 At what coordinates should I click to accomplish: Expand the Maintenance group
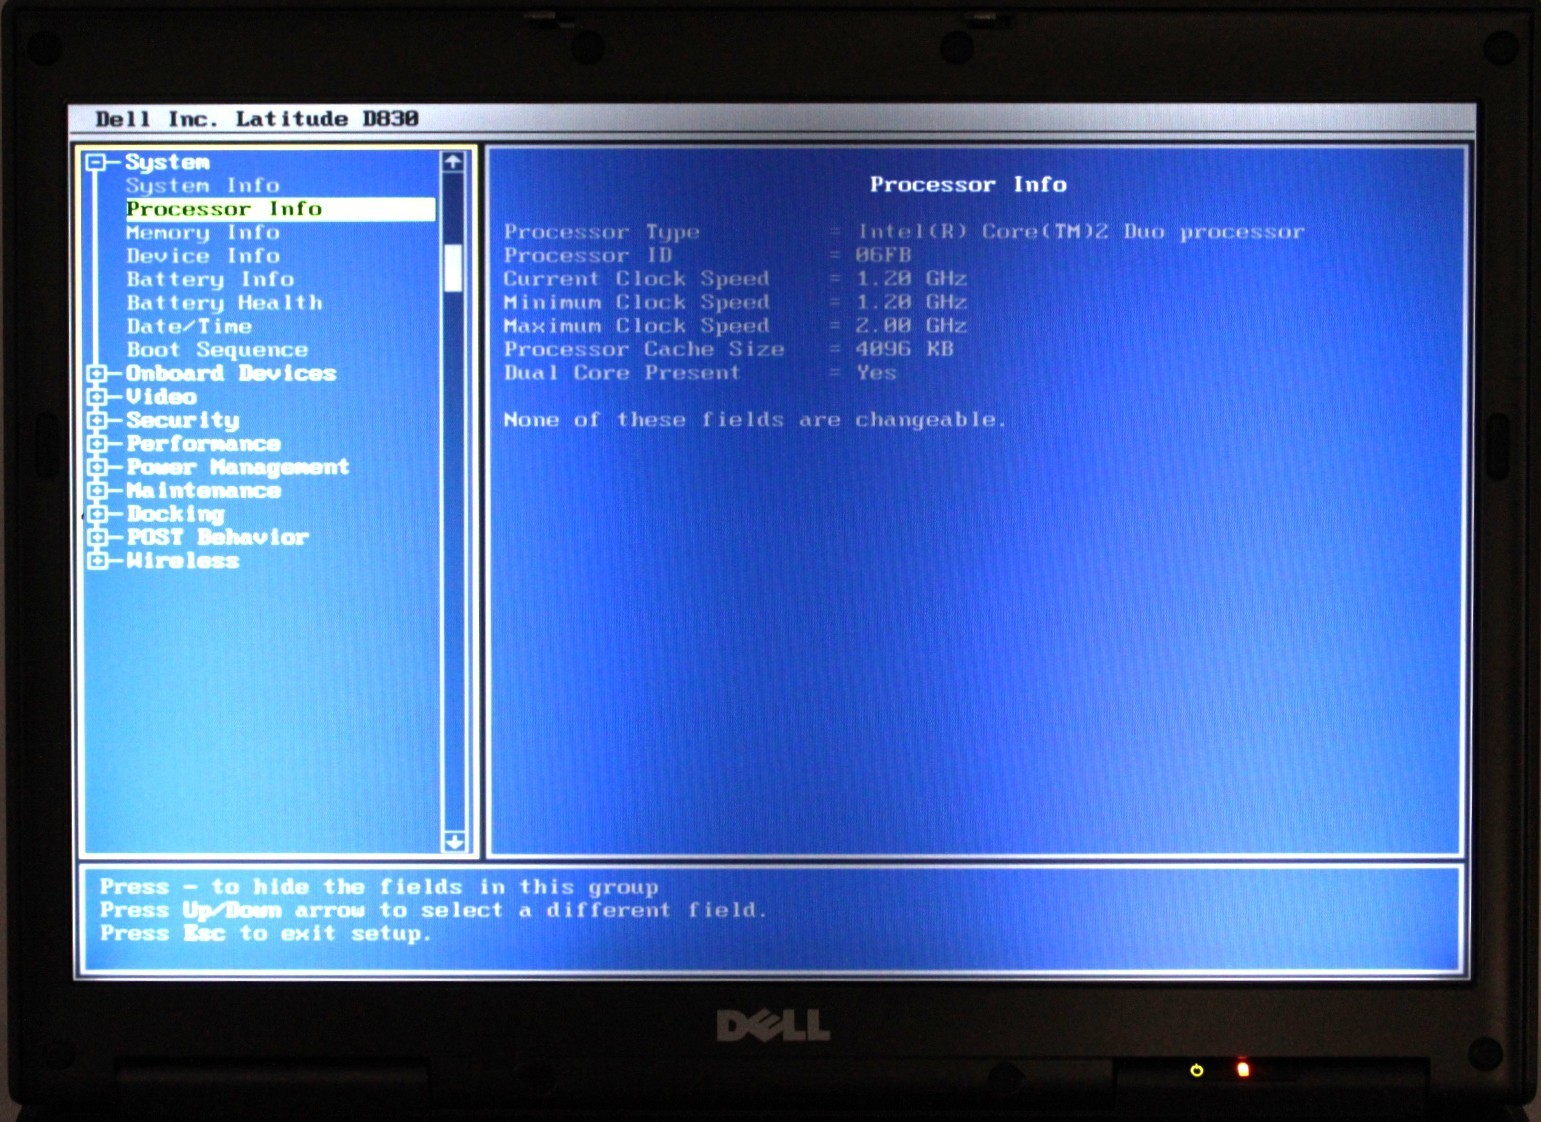pyautogui.click(x=97, y=491)
